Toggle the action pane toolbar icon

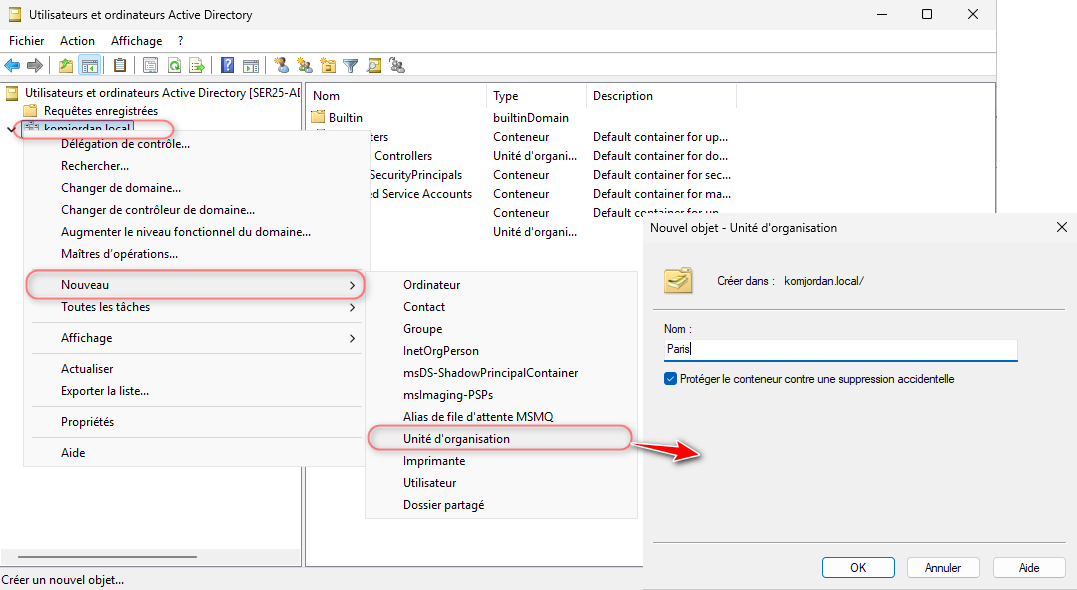click(251, 66)
